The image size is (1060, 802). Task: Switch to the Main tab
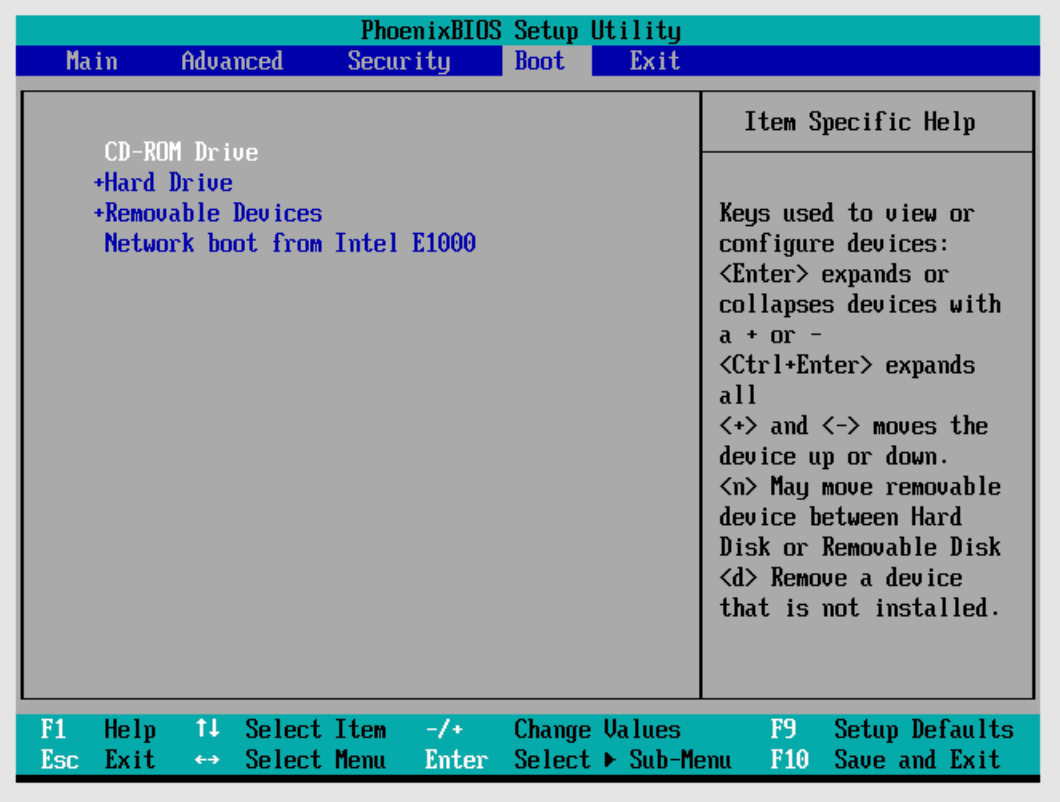click(x=91, y=61)
